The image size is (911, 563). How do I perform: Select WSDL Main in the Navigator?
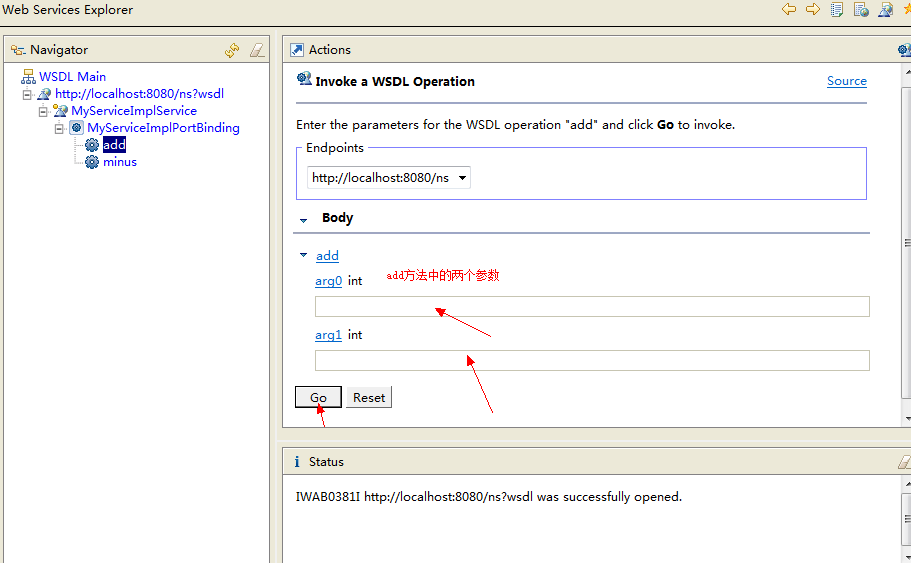(x=72, y=77)
